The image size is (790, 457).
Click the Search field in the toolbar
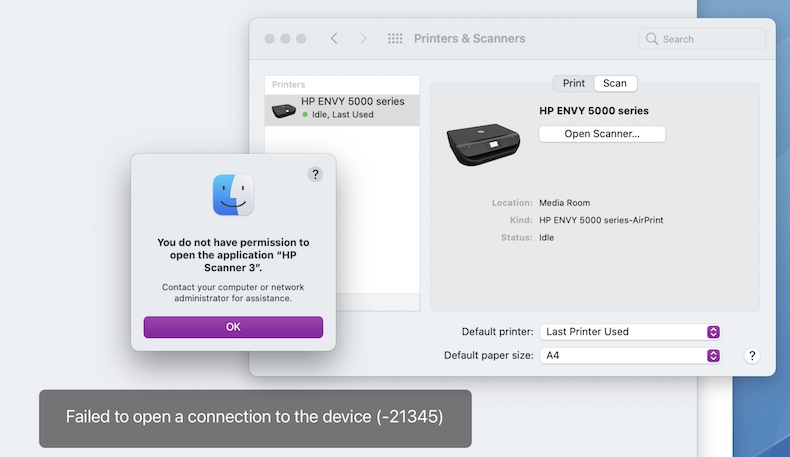[x=702, y=39]
